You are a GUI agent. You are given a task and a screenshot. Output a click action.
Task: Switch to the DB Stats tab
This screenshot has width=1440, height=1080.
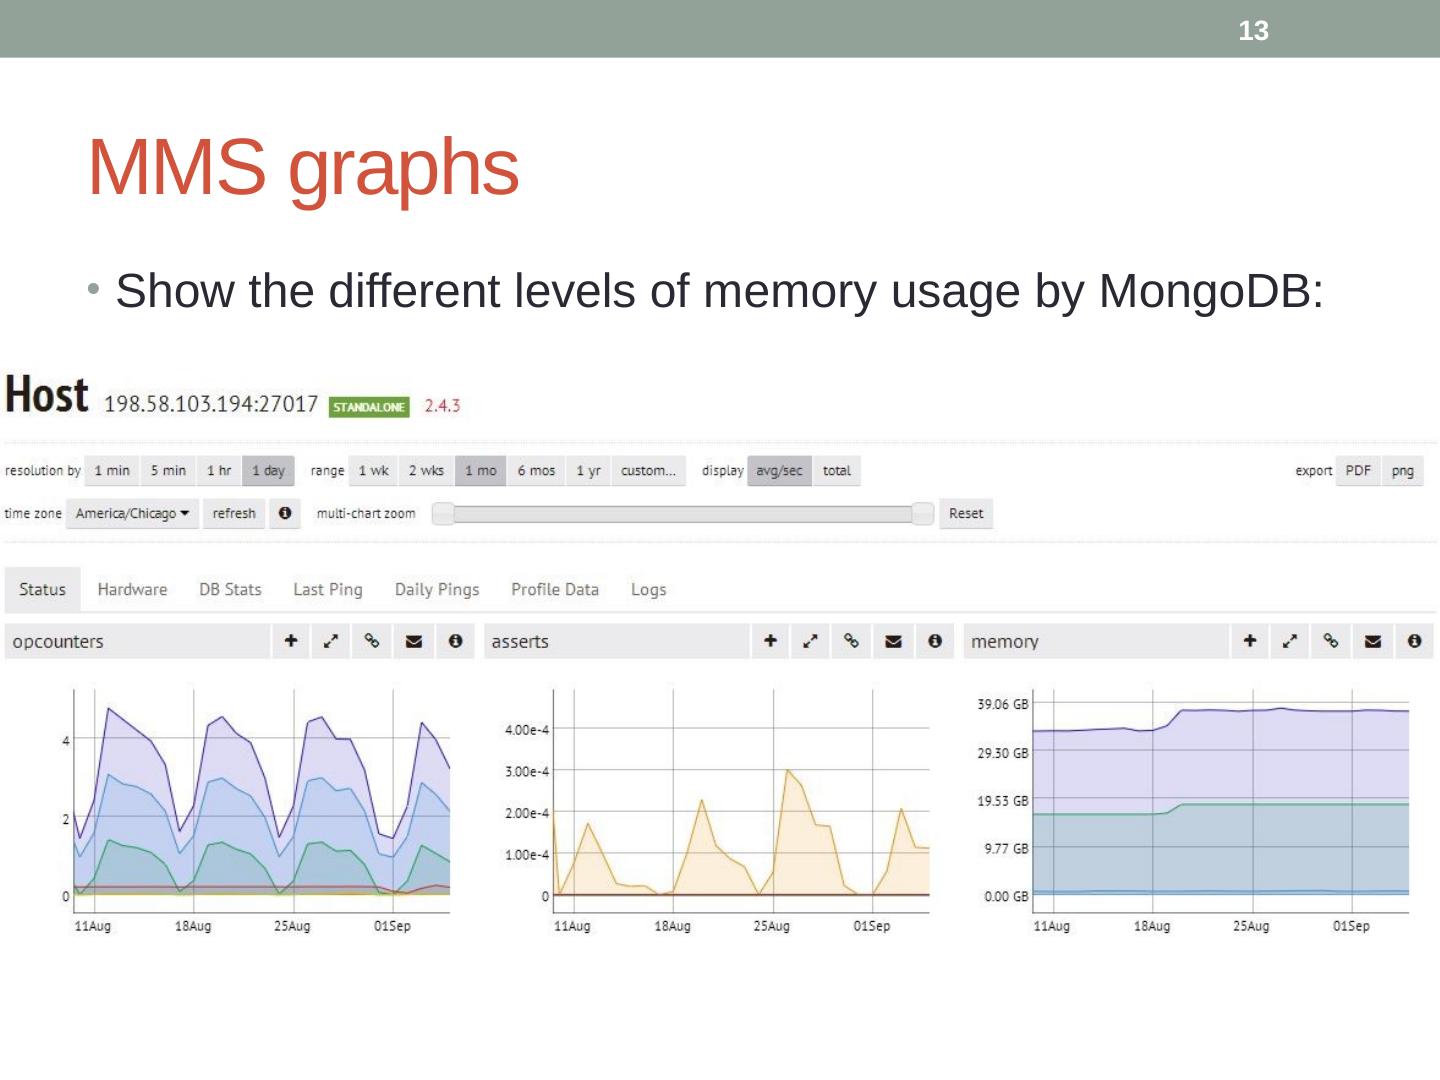click(x=230, y=590)
